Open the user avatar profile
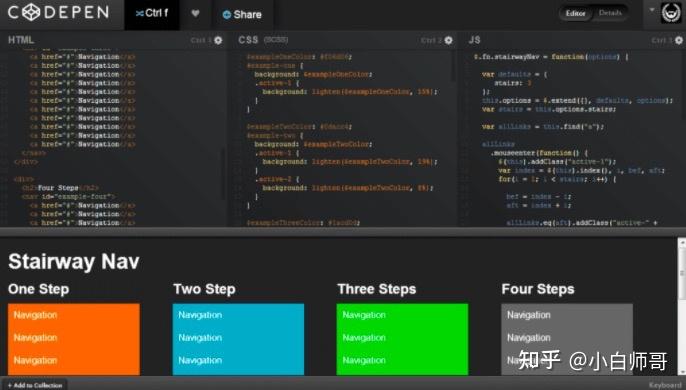 (x=671, y=13)
